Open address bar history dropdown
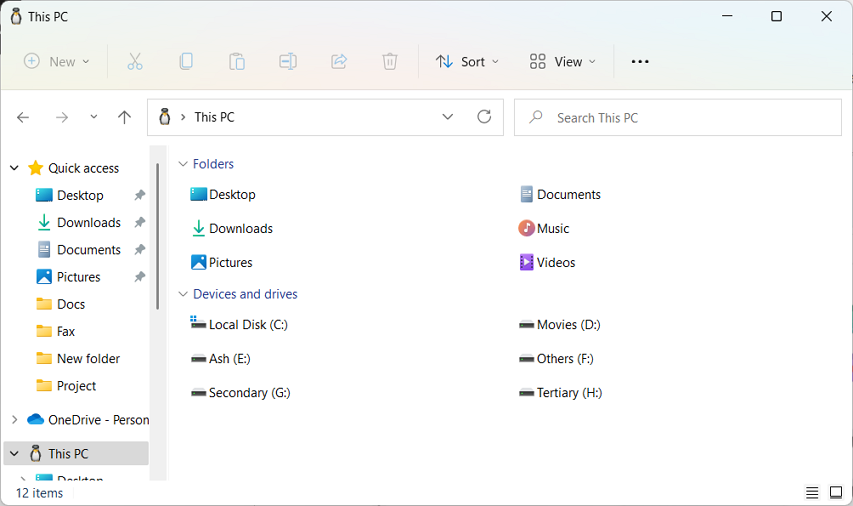 tap(448, 117)
